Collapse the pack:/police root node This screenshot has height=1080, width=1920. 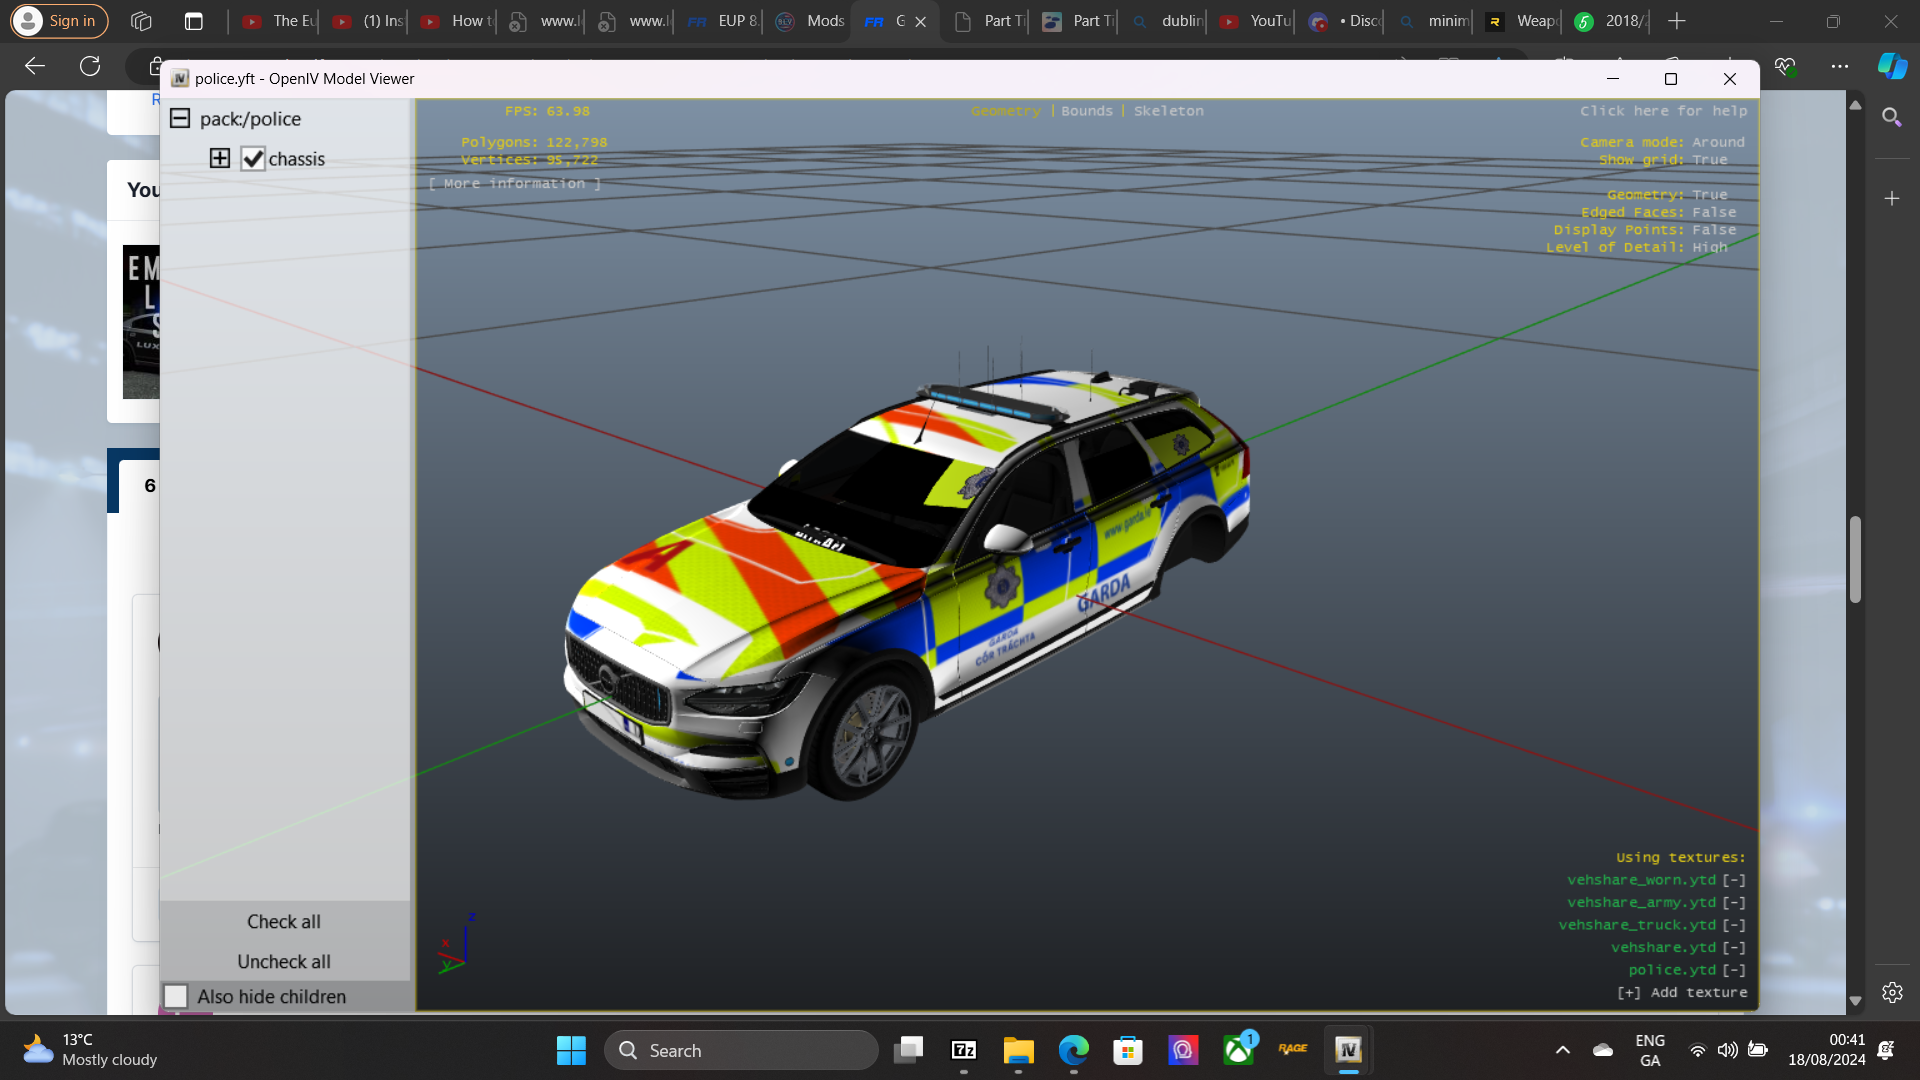[x=180, y=118]
